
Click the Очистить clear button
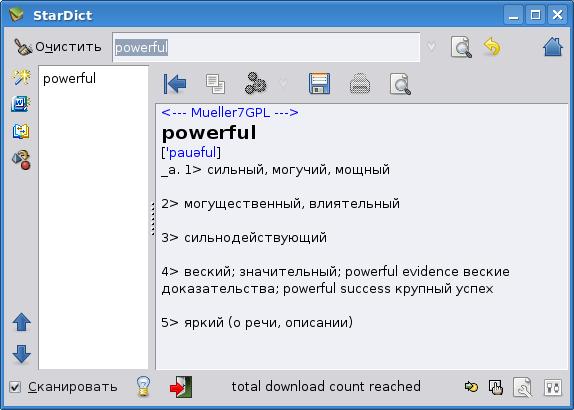point(58,47)
